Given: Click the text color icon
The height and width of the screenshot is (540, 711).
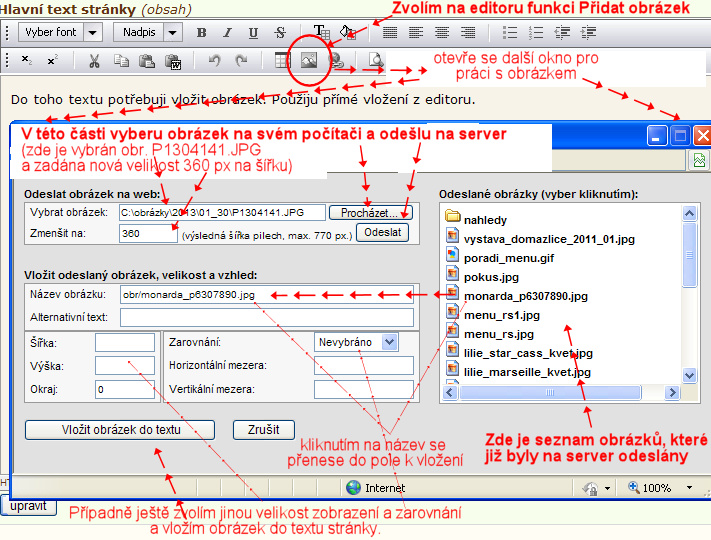Looking at the screenshot, I should click(x=321, y=32).
